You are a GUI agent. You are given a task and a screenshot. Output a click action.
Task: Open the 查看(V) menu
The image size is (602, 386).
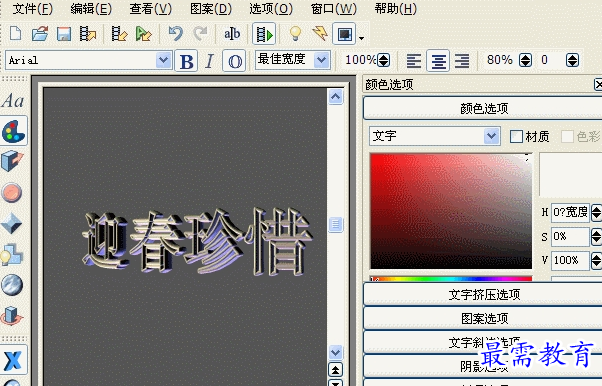click(150, 8)
